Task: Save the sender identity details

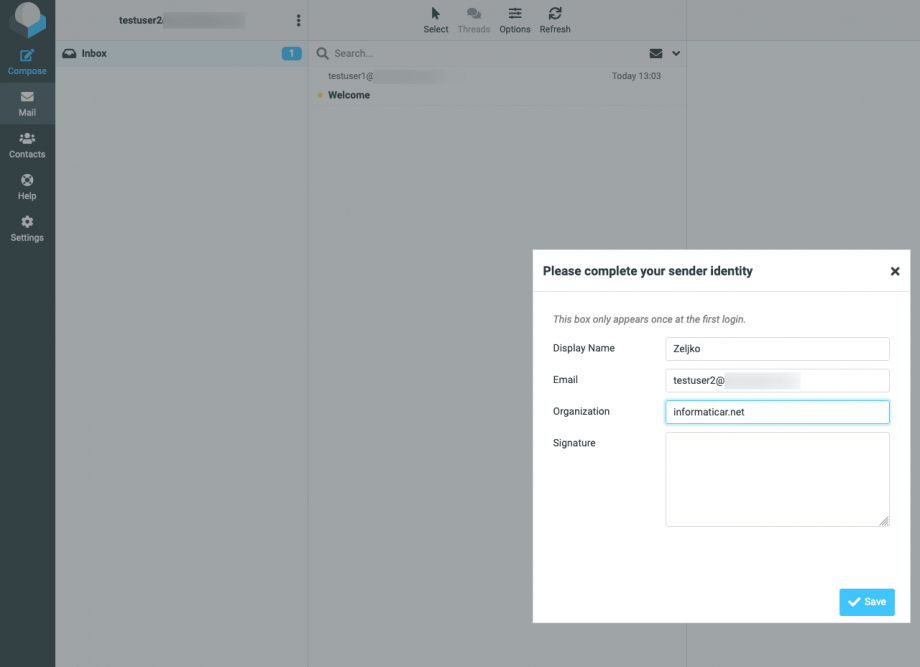Action: tap(866, 602)
